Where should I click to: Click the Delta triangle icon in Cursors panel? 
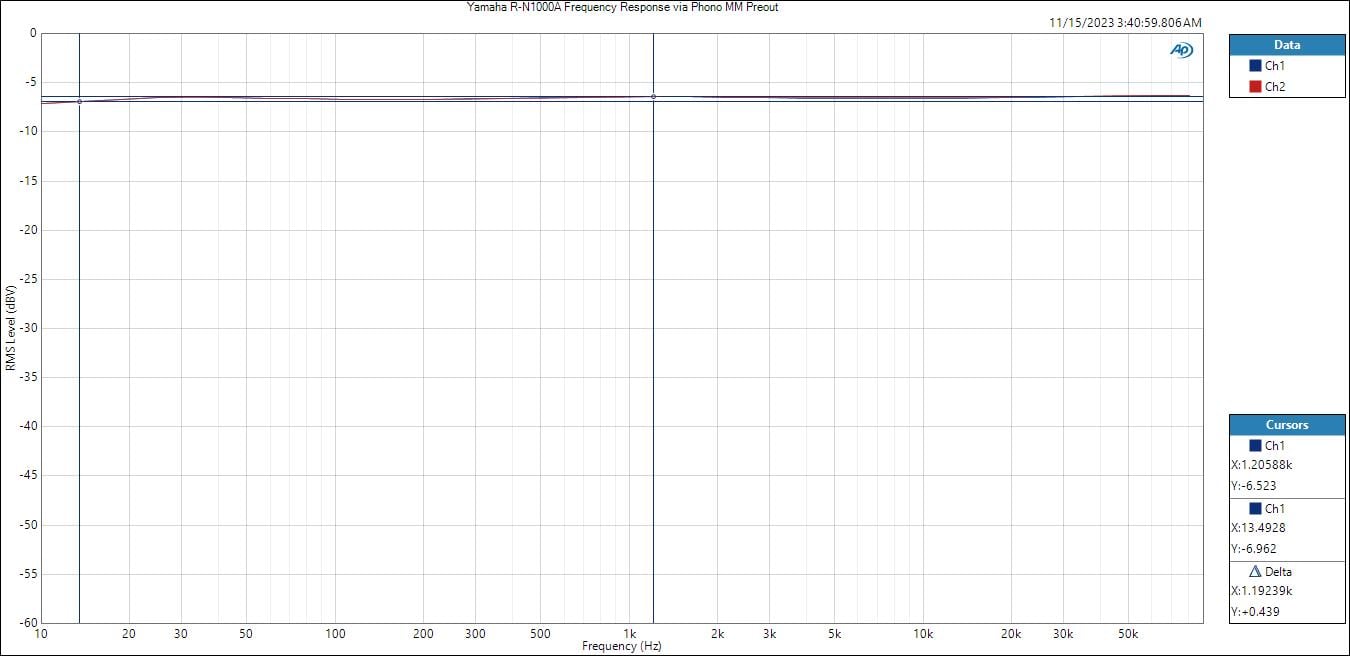pos(1255,572)
